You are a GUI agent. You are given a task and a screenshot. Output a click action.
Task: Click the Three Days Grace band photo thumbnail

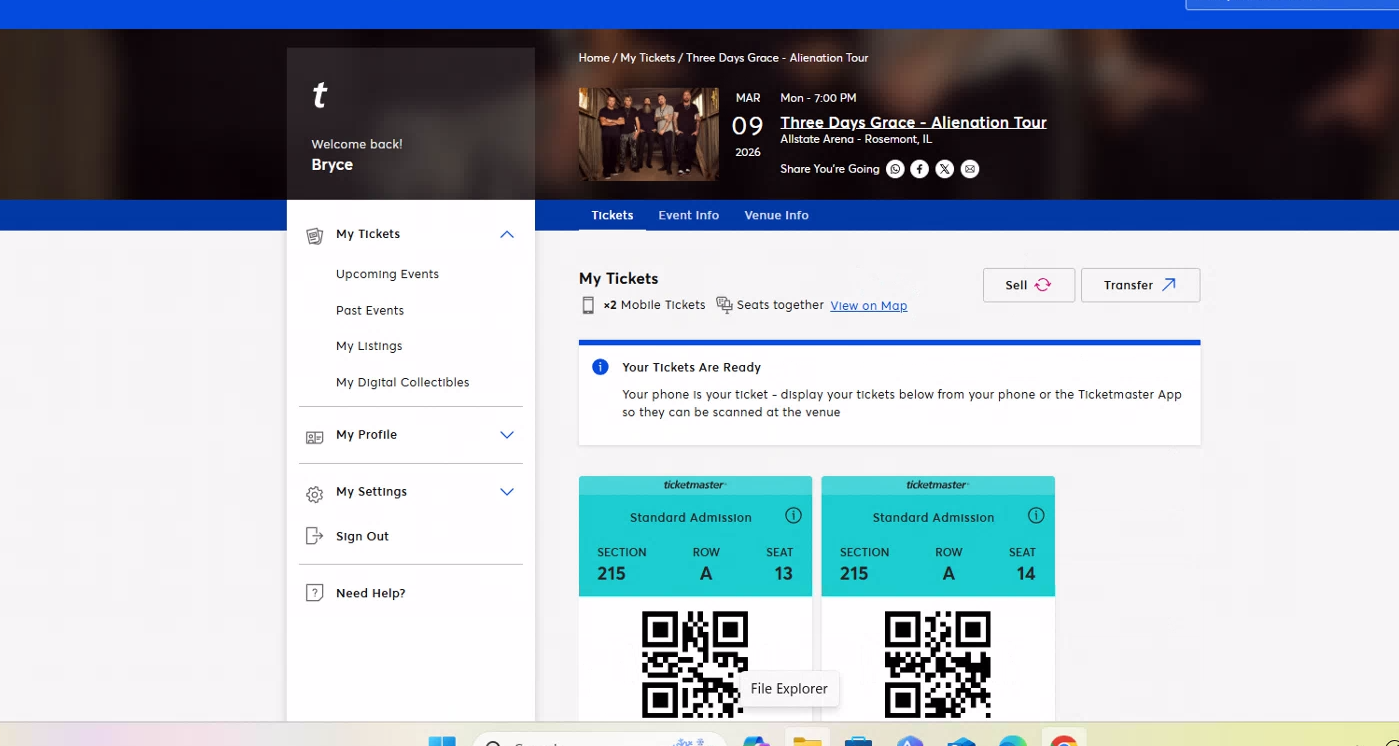tap(648, 134)
